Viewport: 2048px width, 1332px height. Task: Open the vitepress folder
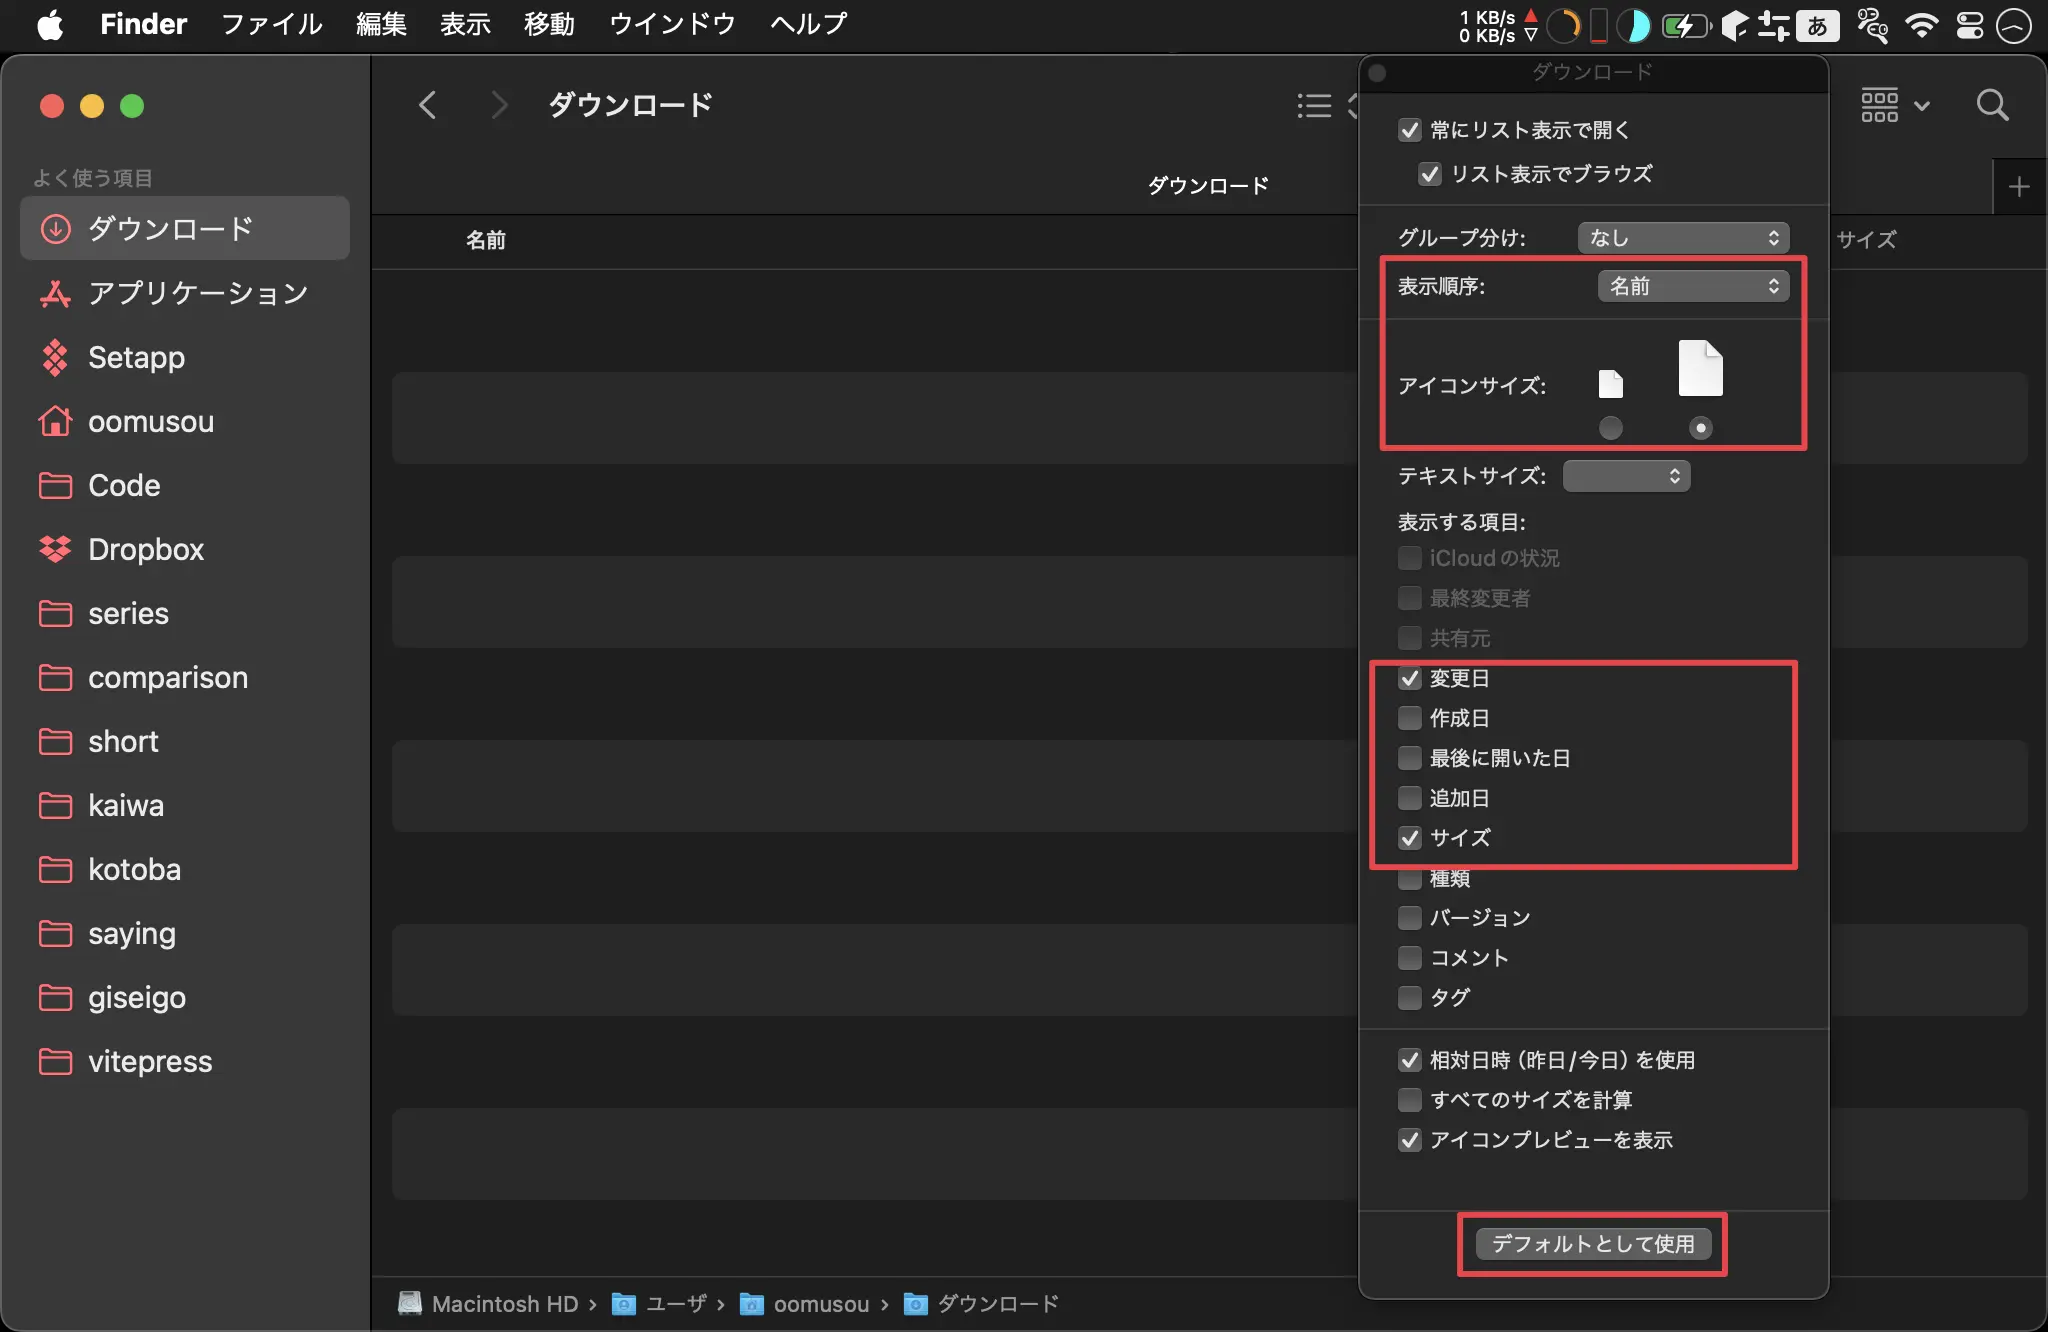click(x=185, y=1061)
